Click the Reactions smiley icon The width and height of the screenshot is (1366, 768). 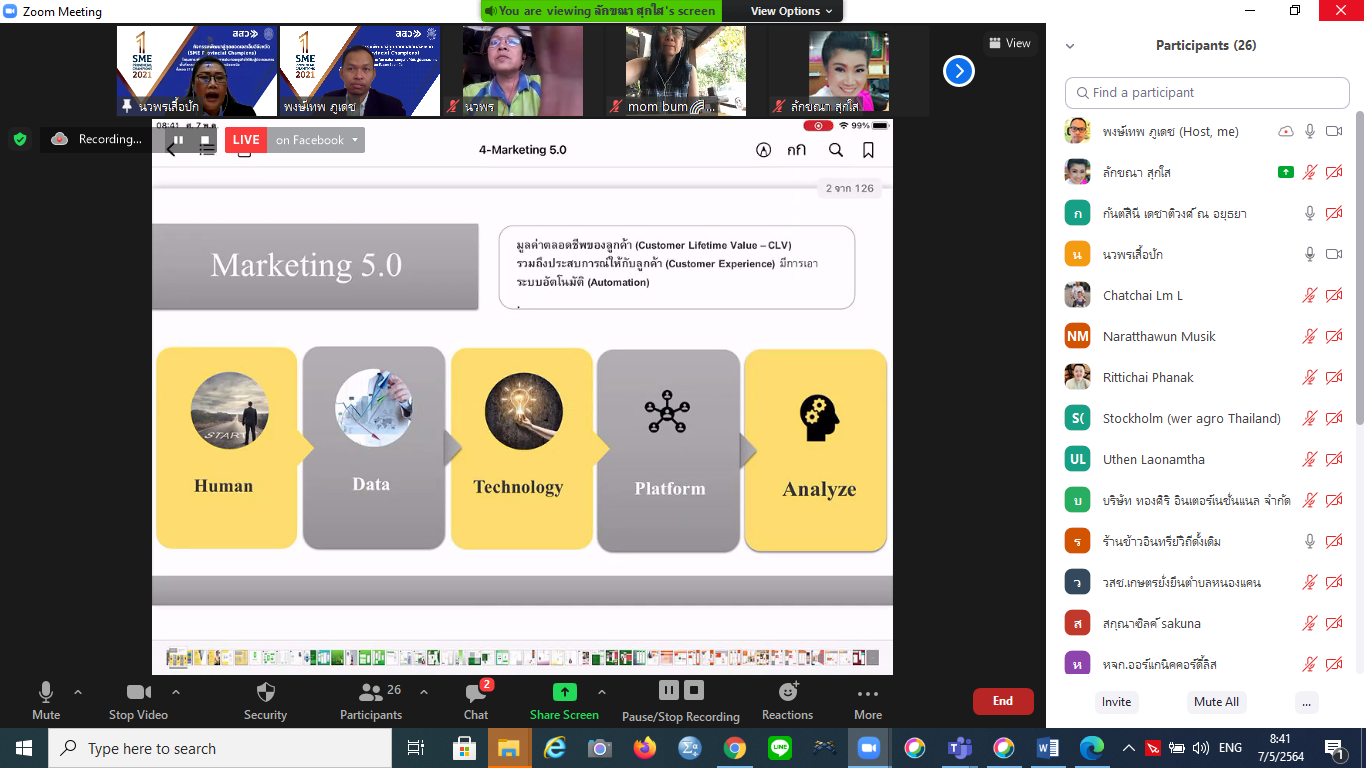[788, 692]
